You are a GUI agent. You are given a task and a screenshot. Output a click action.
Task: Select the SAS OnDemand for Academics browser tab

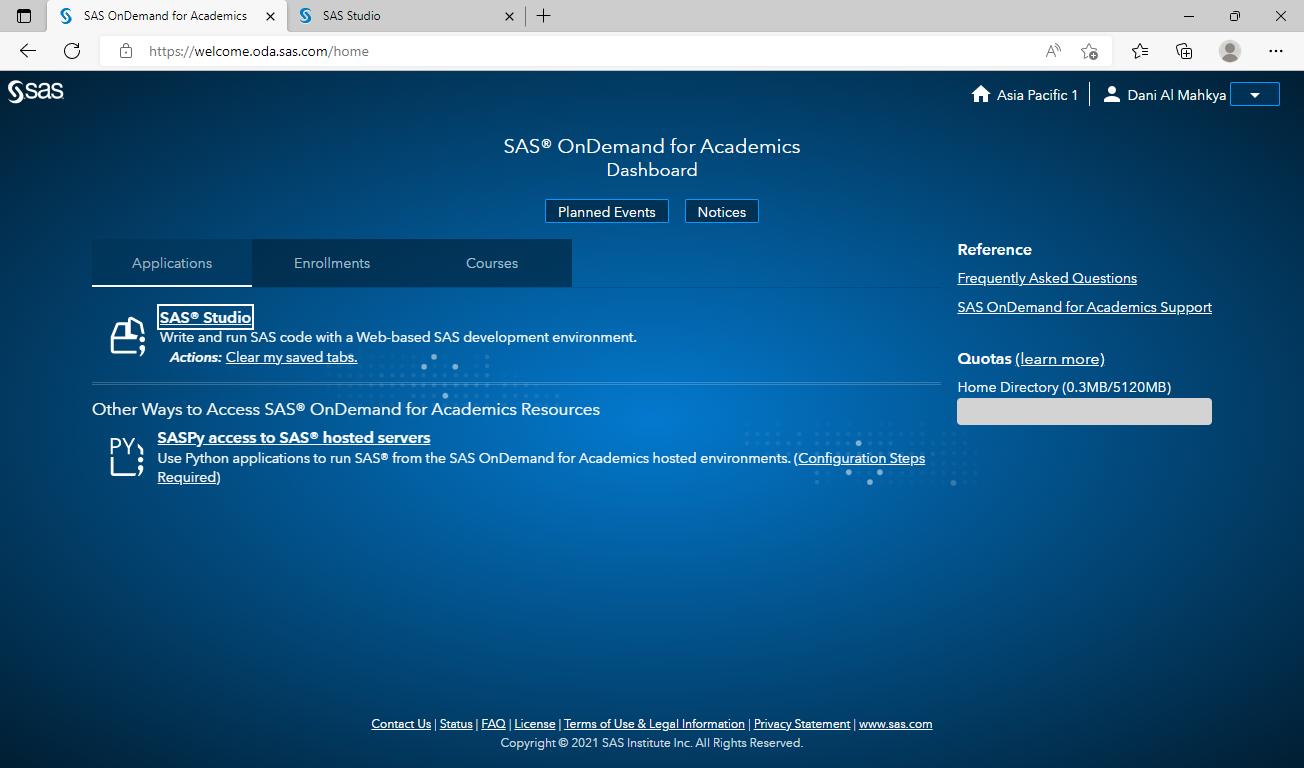tap(166, 16)
